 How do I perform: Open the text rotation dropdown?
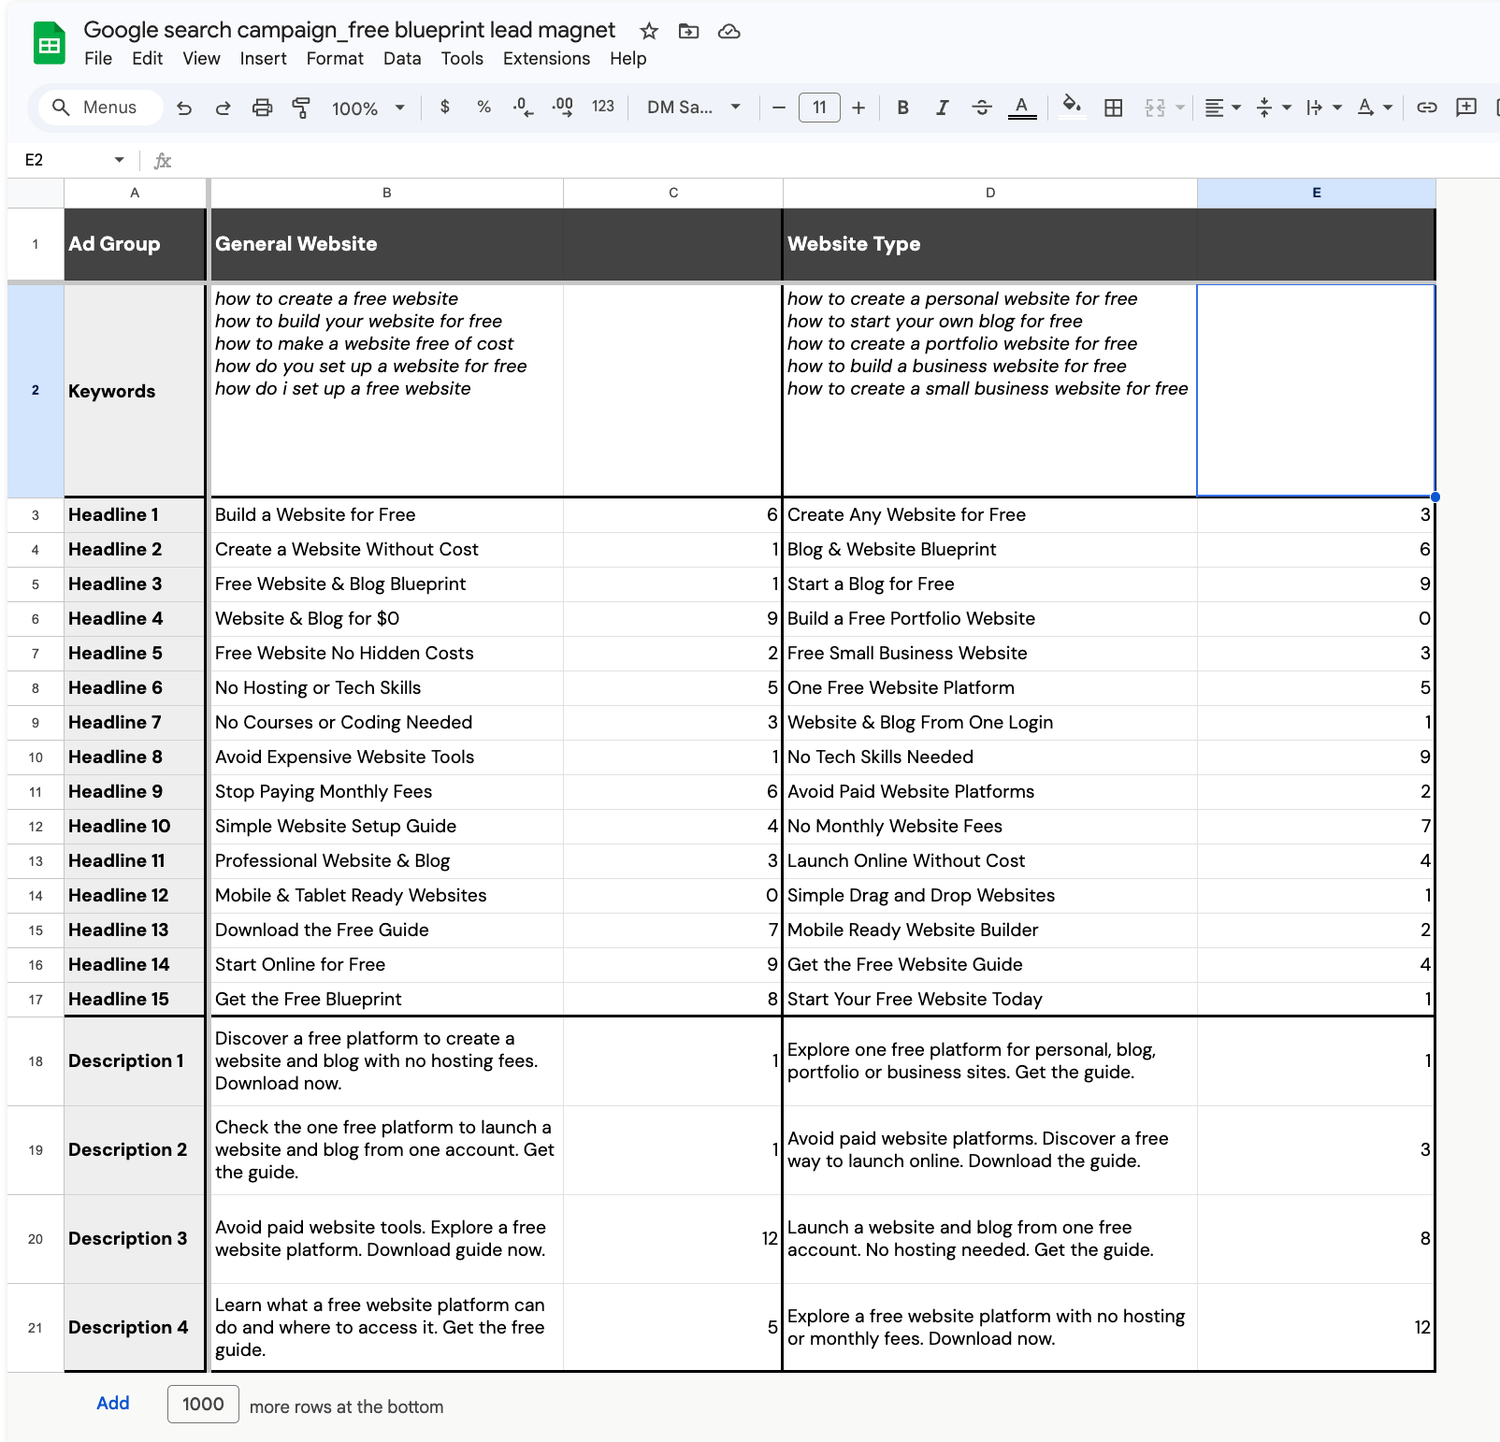click(x=1374, y=108)
